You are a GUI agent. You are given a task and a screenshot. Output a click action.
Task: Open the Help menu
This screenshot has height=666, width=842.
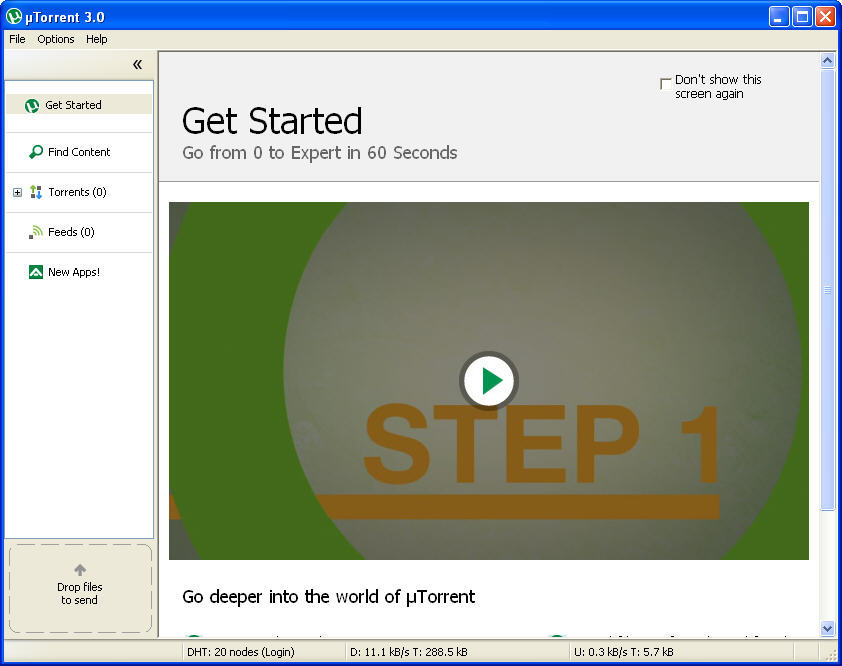pyautogui.click(x=96, y=39)
